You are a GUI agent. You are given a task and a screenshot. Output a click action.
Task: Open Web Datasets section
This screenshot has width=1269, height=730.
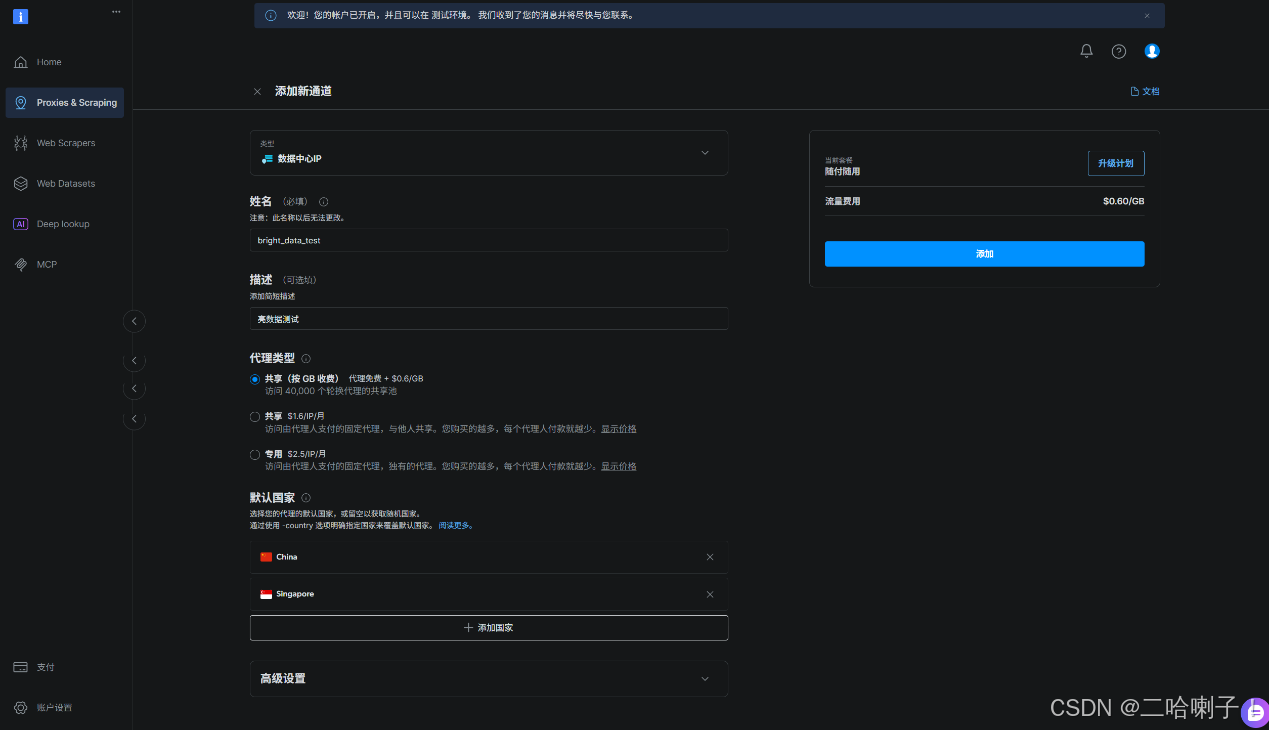(x=66, y=184)
